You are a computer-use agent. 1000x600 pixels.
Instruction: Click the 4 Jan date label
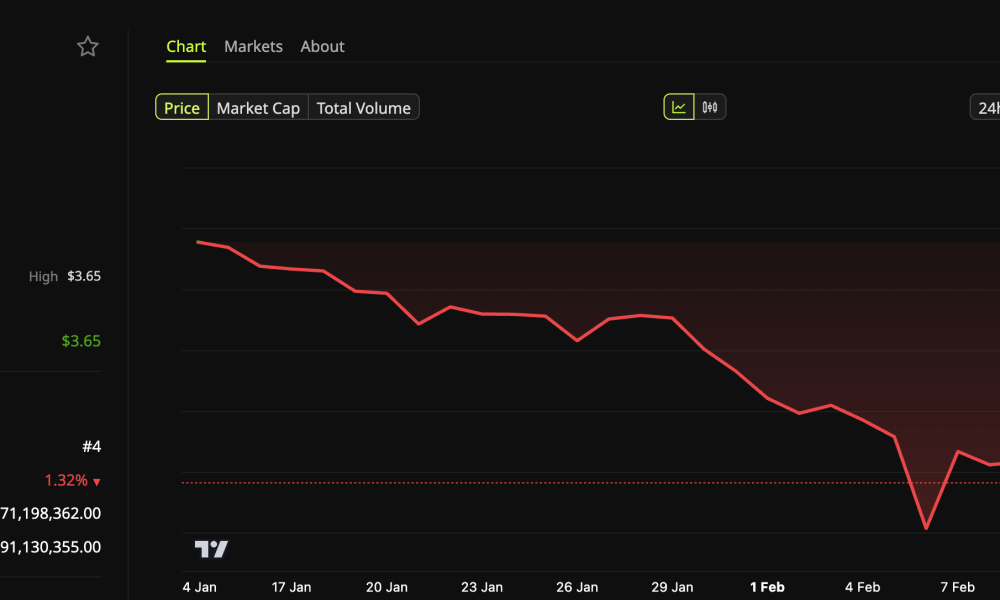[x=199, y=587]
